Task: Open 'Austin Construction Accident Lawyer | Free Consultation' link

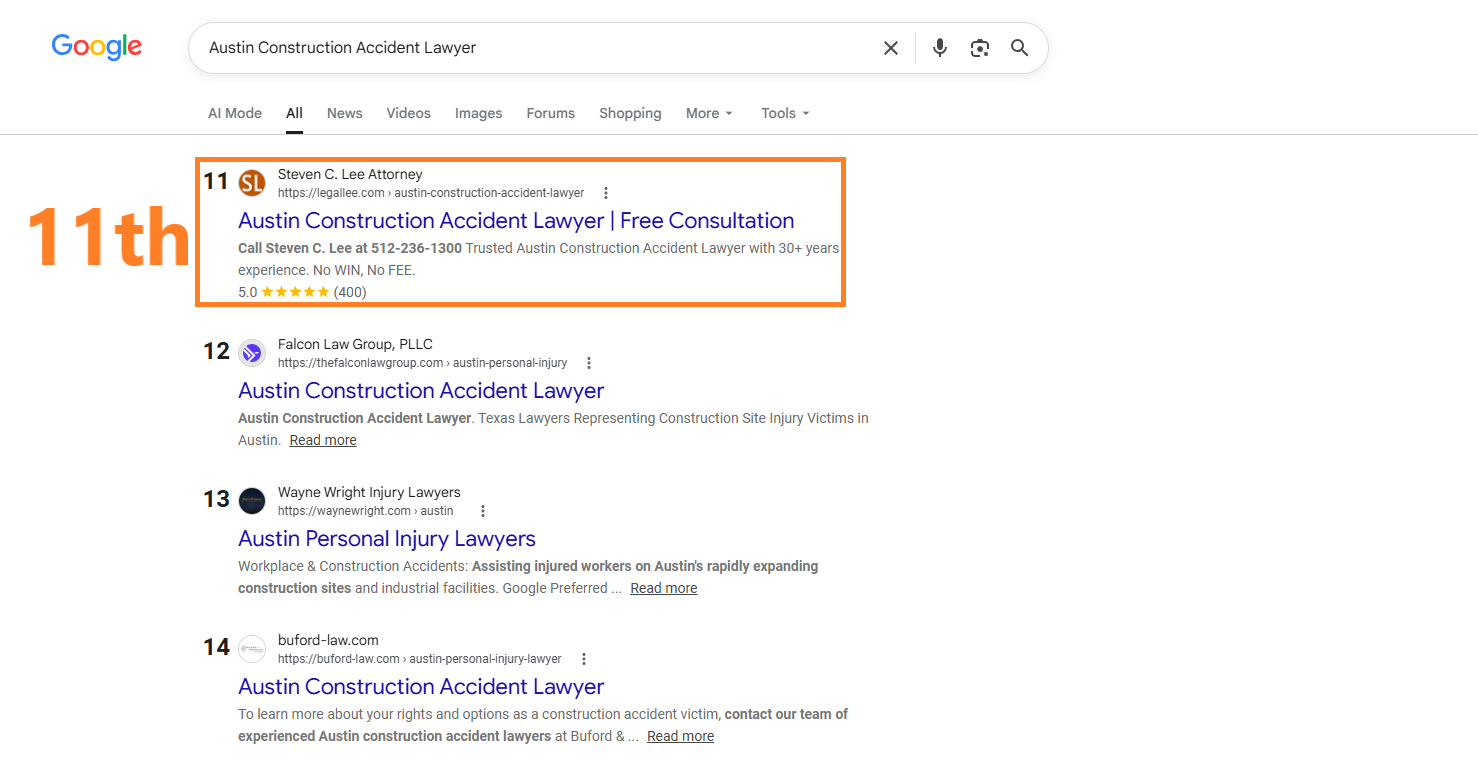Action: coord(516,221)
